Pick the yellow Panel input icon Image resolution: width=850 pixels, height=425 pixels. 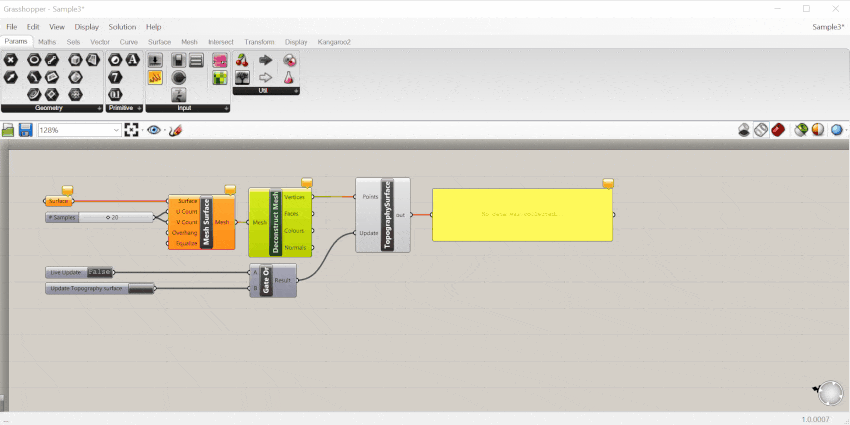coord(156,78)
